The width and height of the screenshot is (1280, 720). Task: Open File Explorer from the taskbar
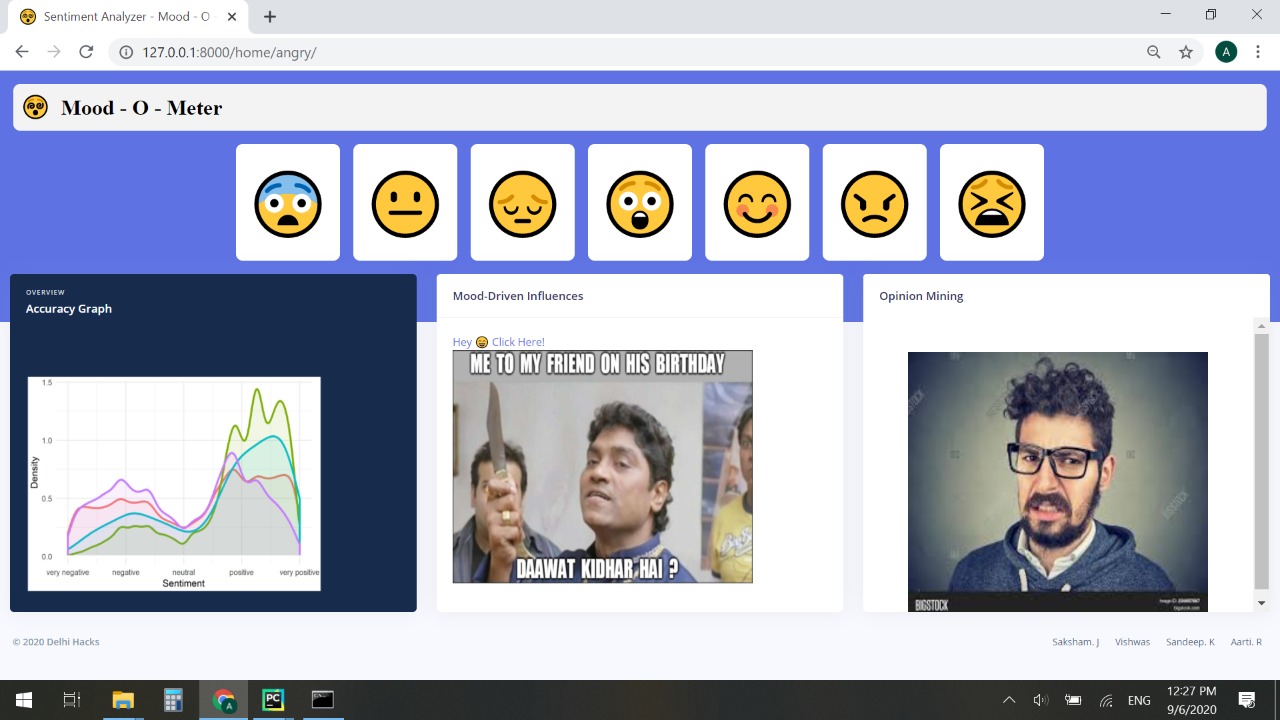[x=123, y=700]
